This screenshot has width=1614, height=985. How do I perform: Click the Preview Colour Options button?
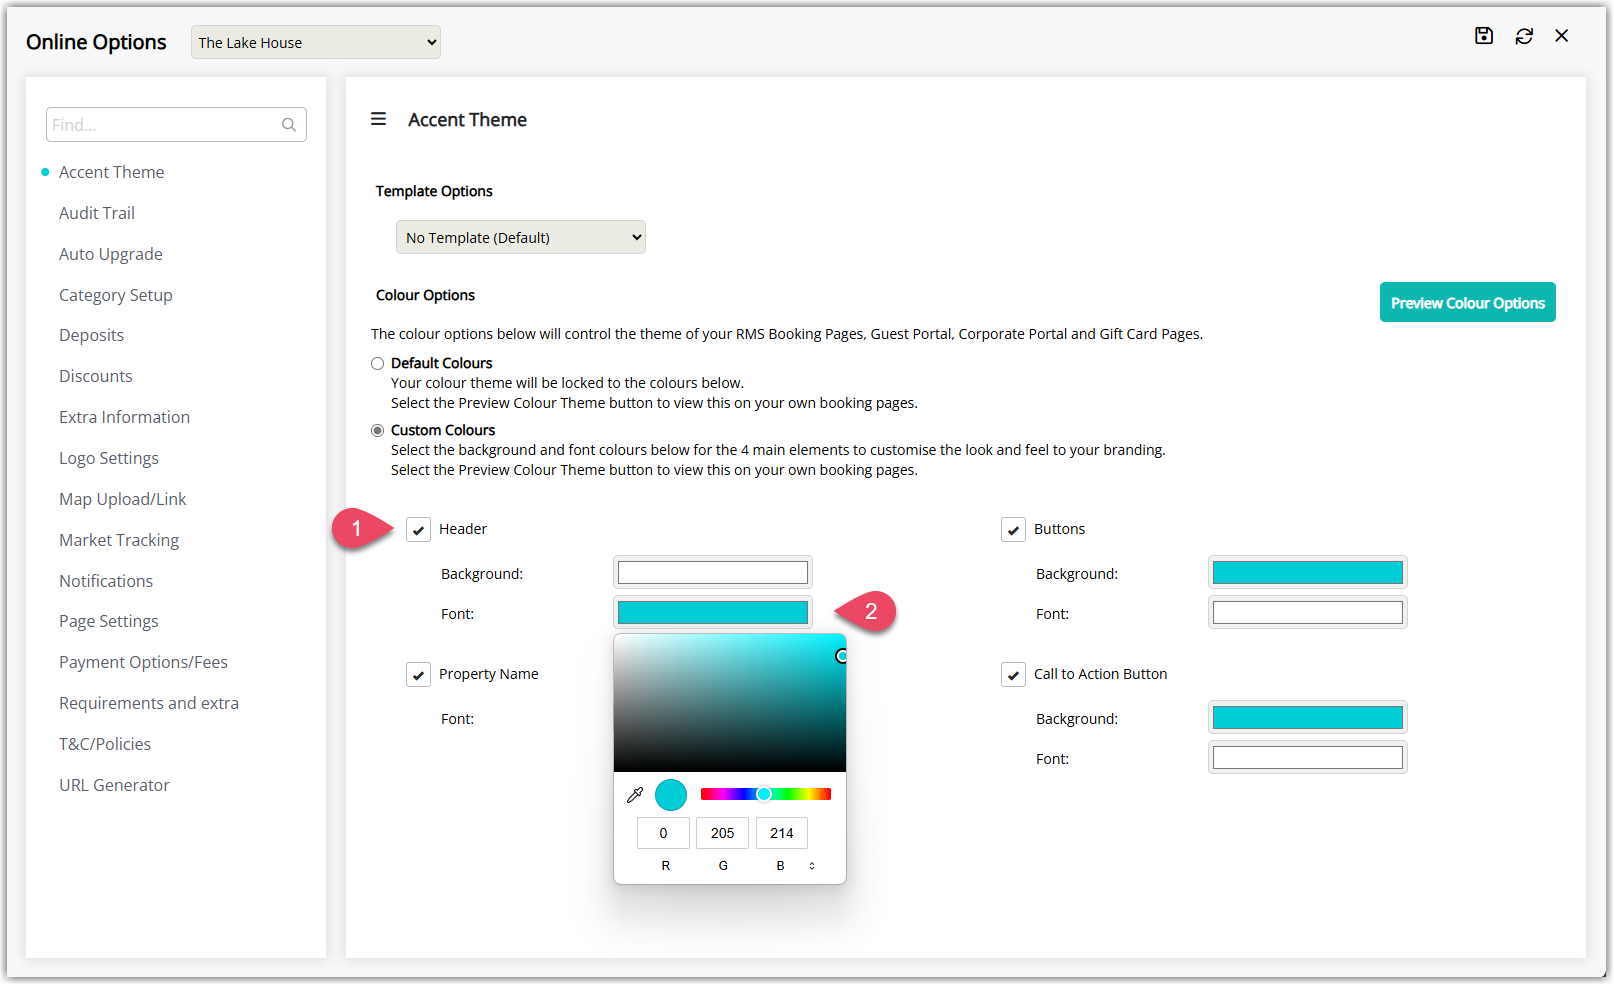click(1468, 302)
